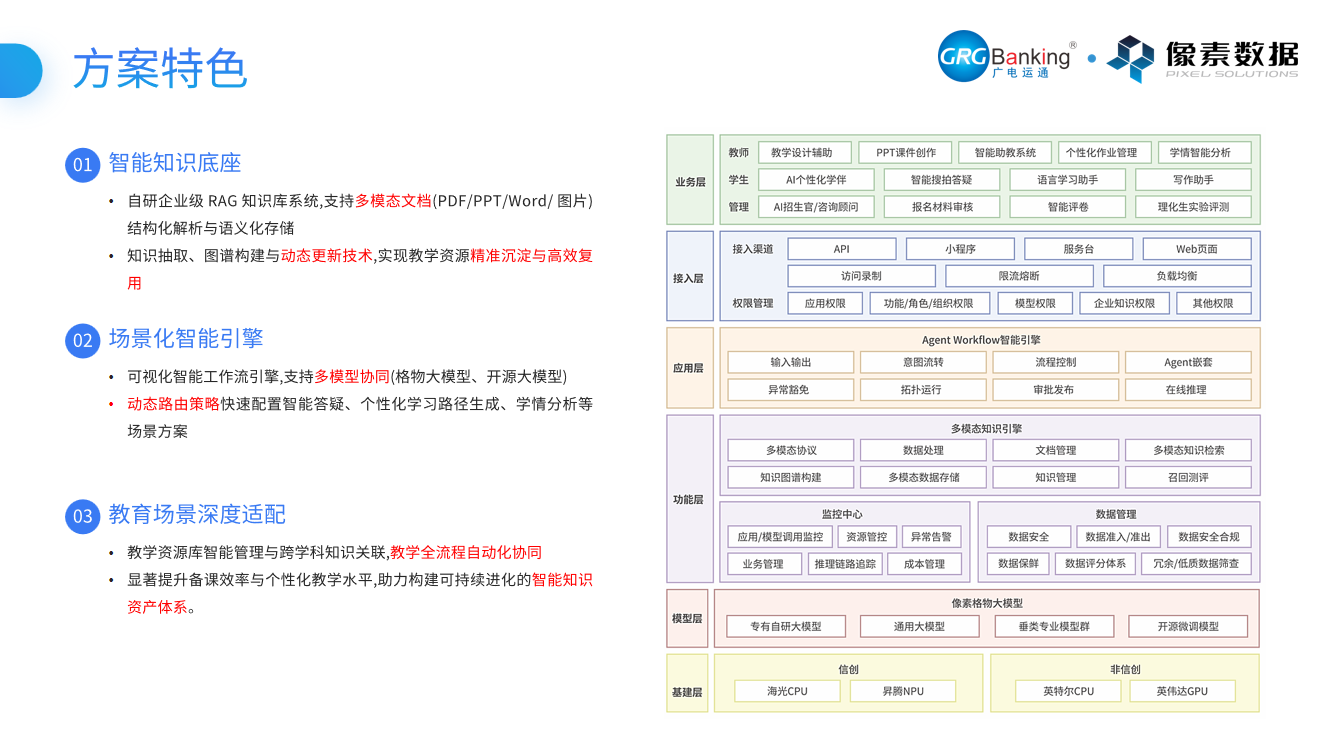Choose the 智能搜拍答疑 box
The width and height of the screenshot is (1321, 742).
point(941,180)
